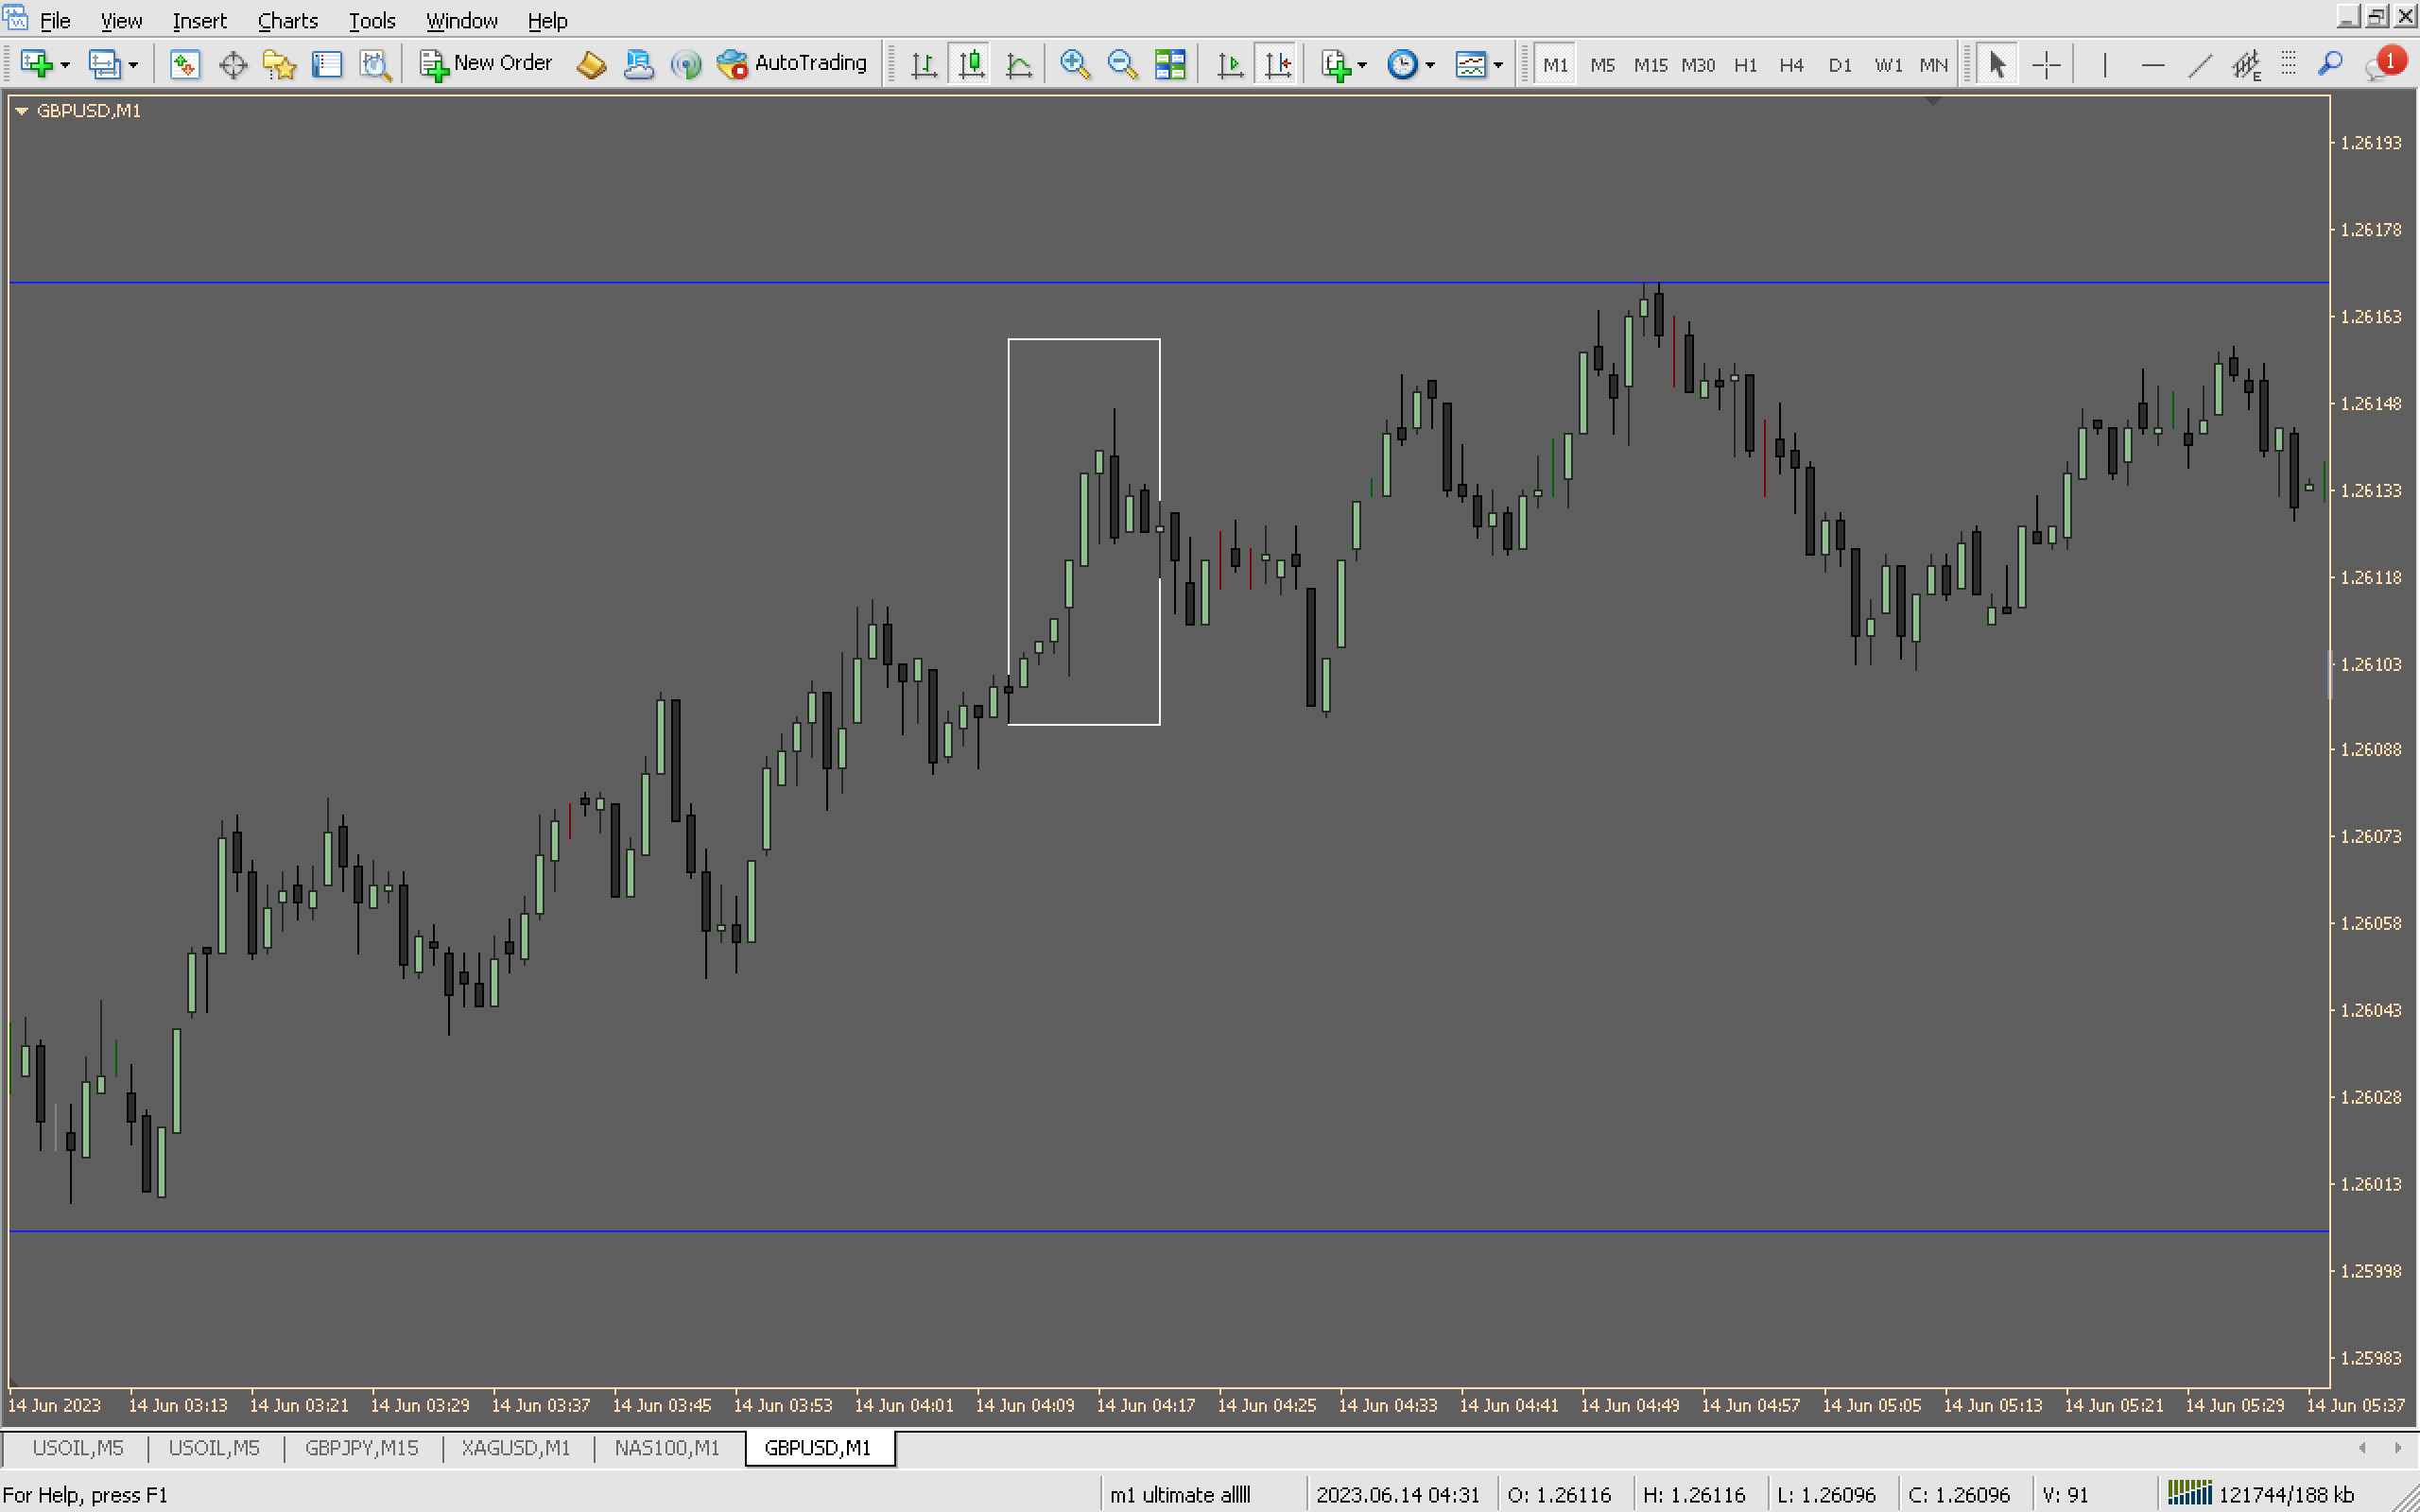Switch to the NAS100,M1 chart tab
The width and height of the screenshot is (2420, 1512).
pyautogui.click(x=667, y=1447)
